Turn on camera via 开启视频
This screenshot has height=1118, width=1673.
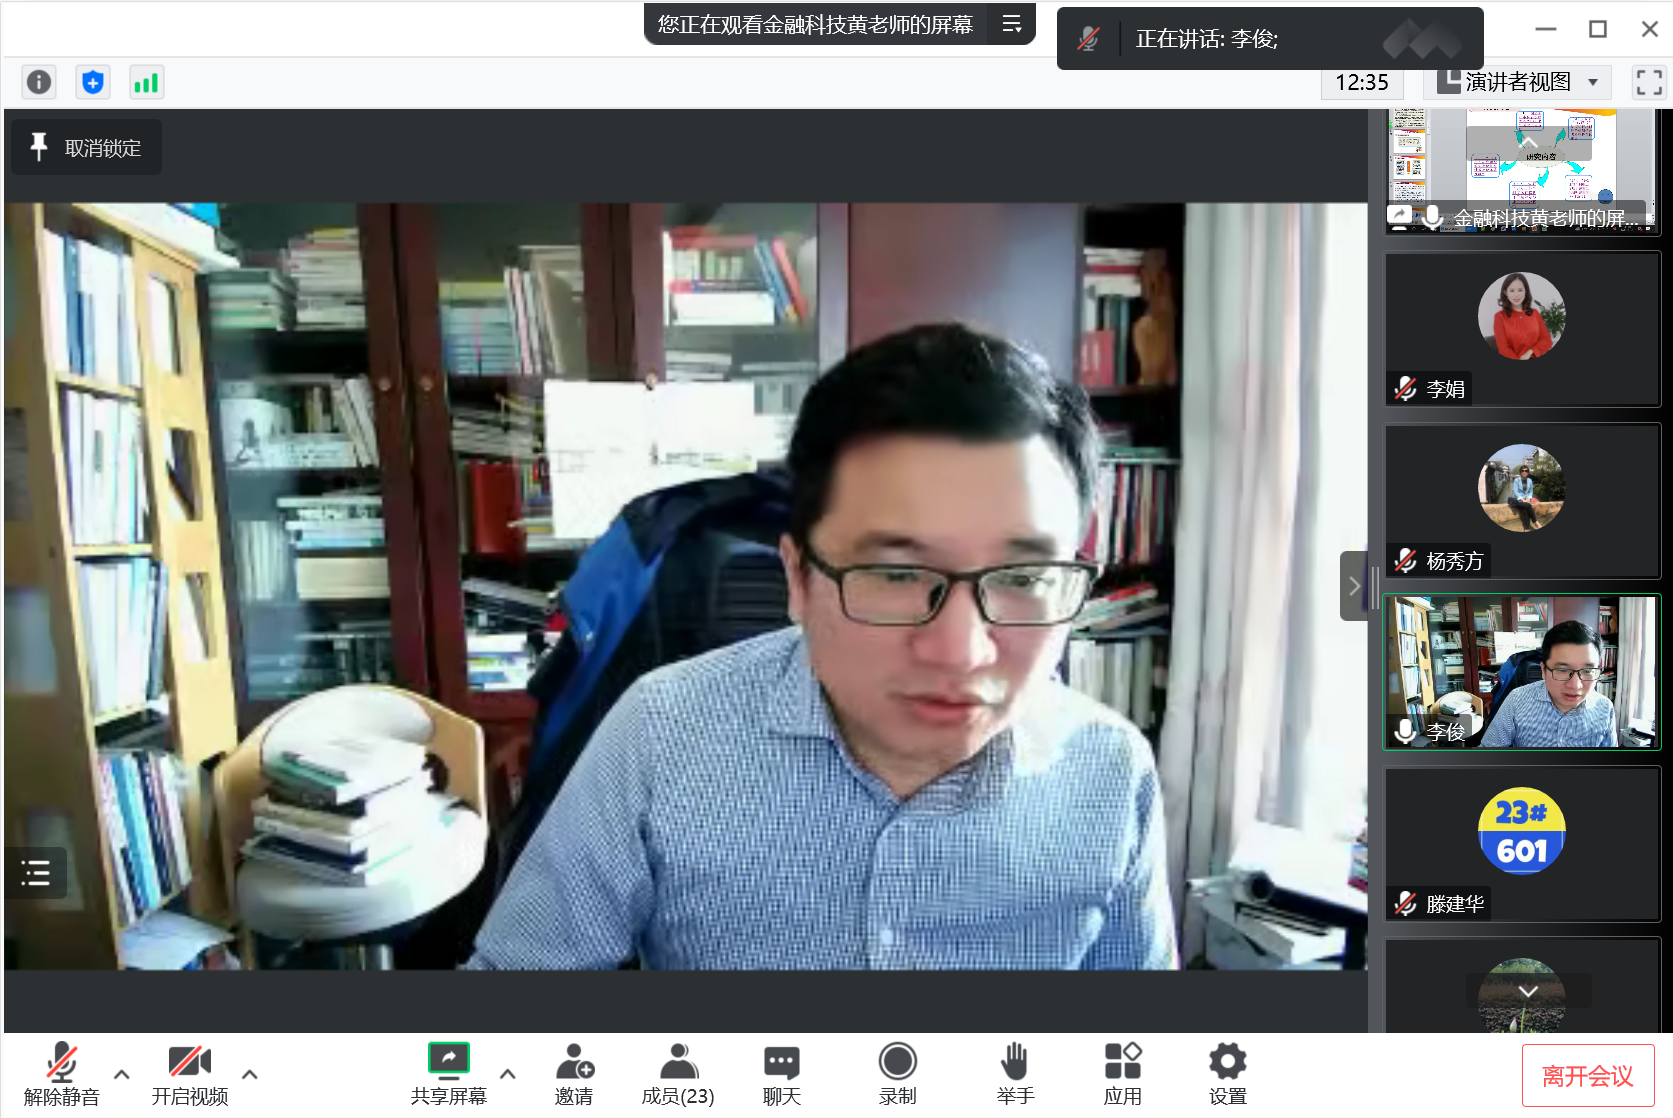pyautogui.click(x=189, y=1074)
